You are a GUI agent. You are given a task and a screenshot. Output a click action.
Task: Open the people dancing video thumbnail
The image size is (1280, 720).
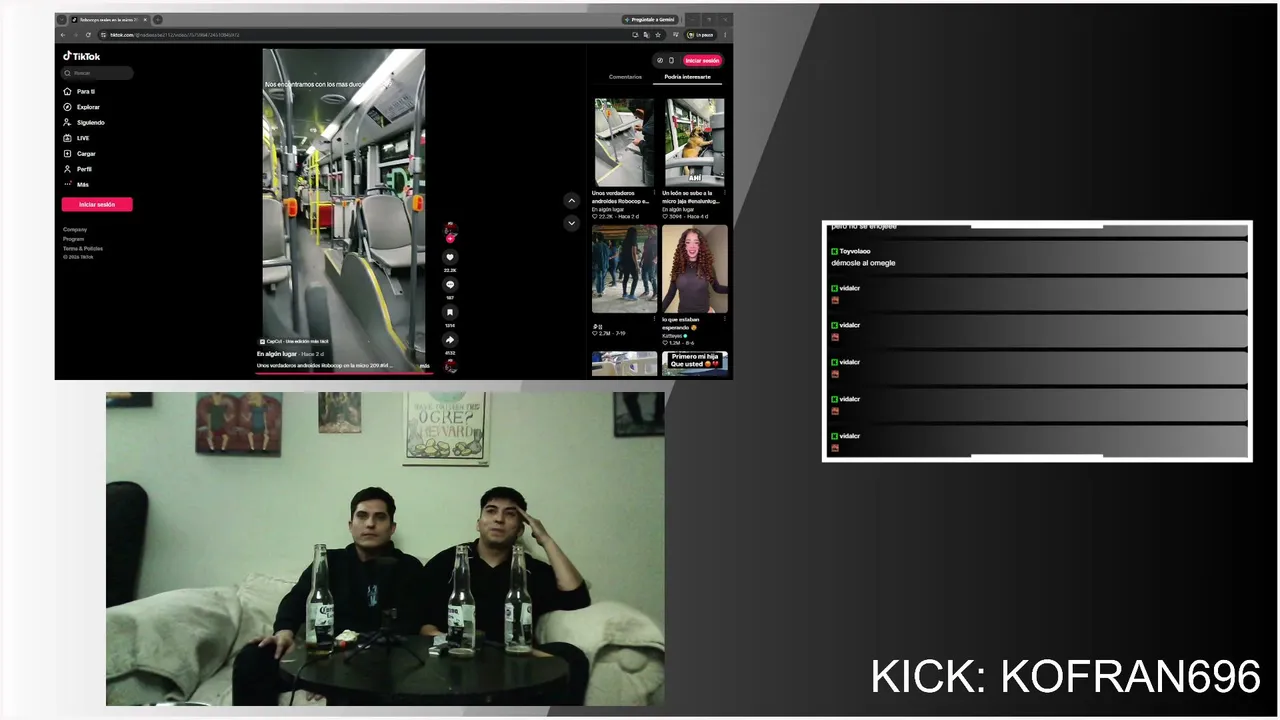[624, 269]
